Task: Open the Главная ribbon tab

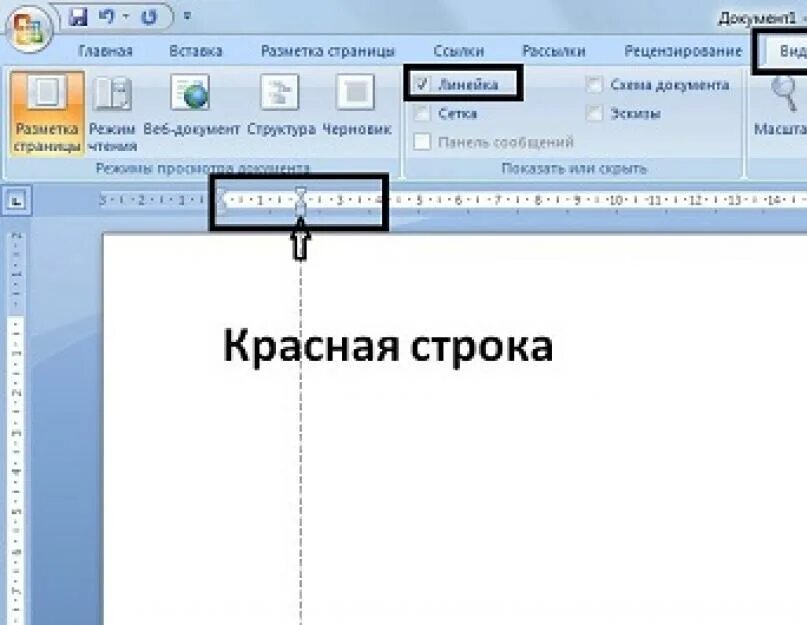Action: pyautogui.click(x=106, y=51)
